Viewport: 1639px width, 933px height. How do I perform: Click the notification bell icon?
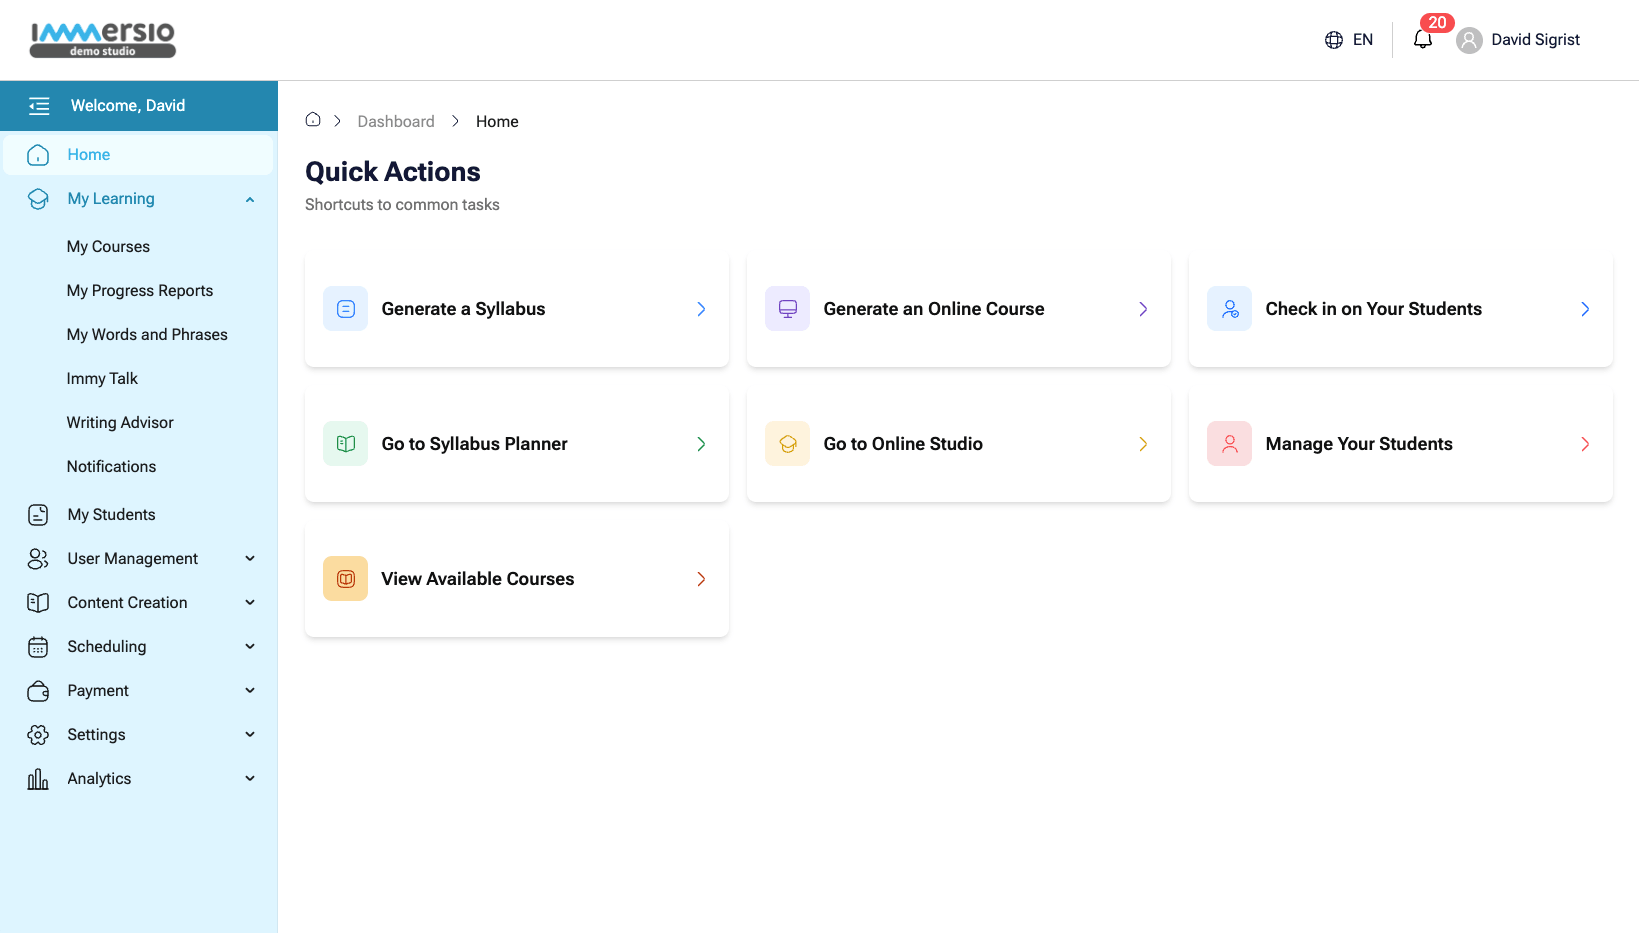1422,40
